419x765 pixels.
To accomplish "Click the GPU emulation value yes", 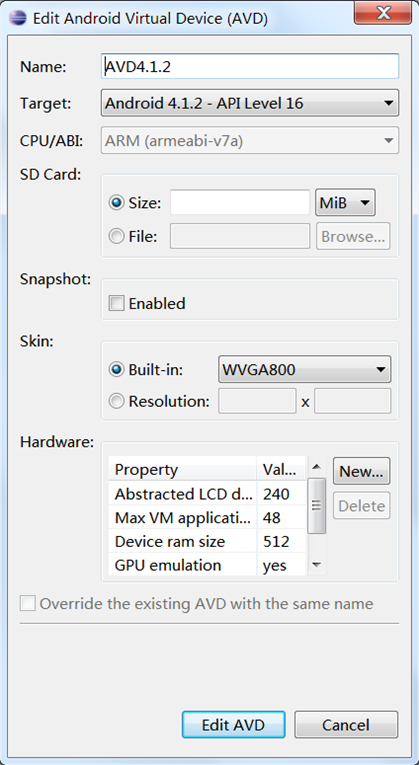I will point(281,565).
